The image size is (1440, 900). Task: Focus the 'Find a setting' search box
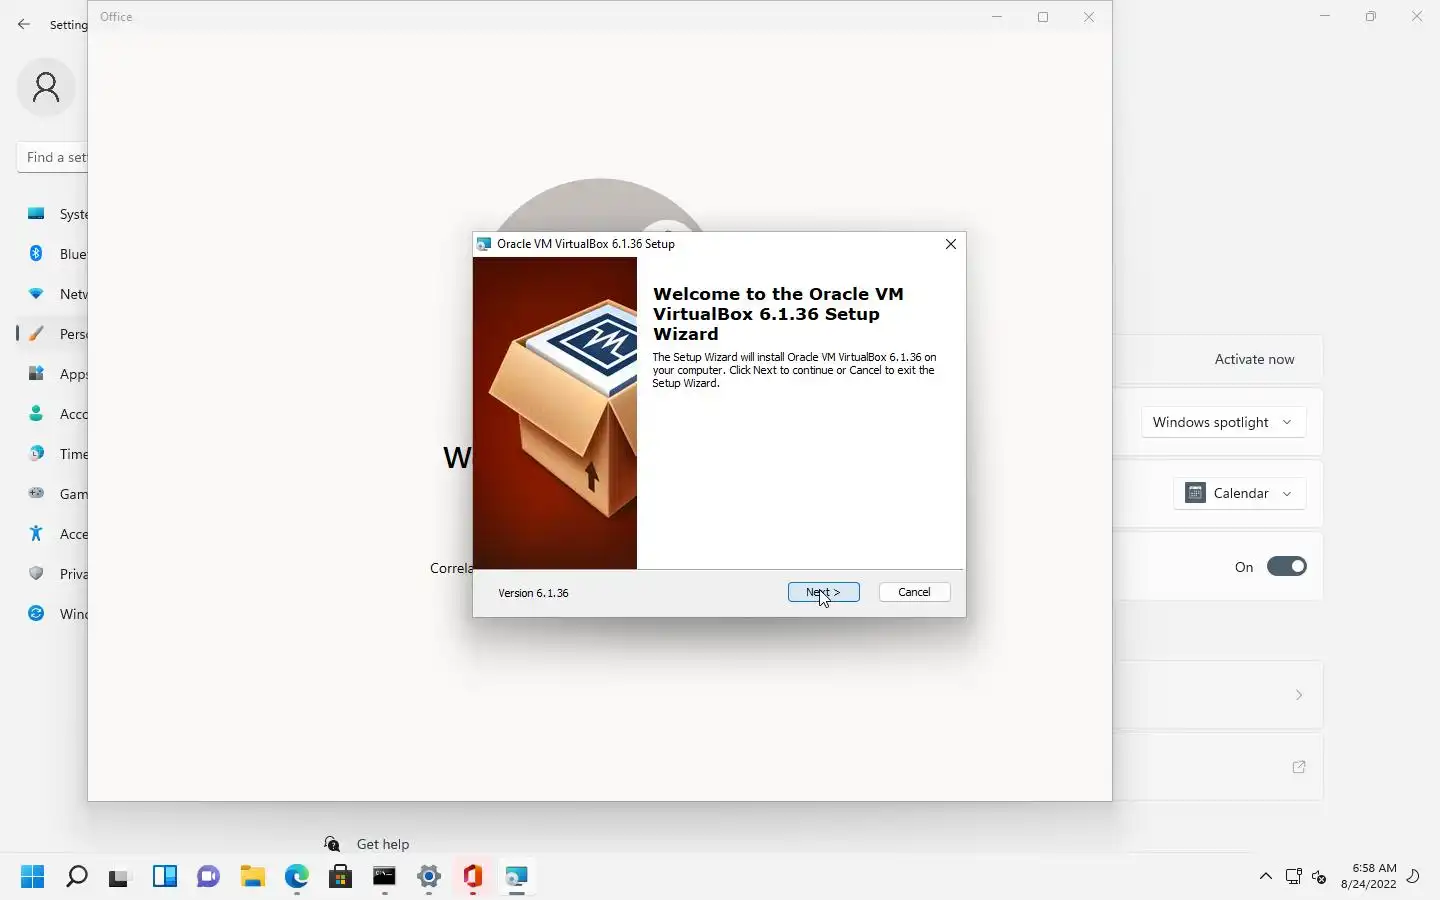(52, 157)
